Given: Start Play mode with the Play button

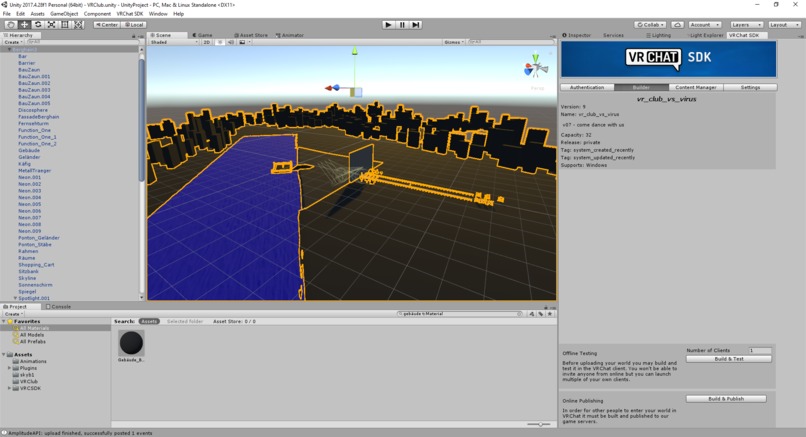Looking at the screenshot, I should click(389, 25).
